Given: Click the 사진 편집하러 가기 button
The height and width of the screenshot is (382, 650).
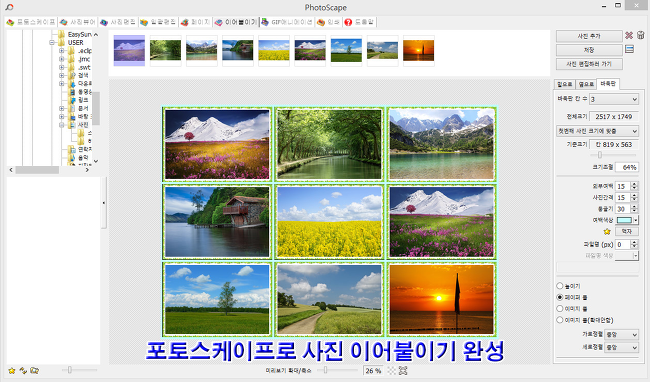Looking at the screenshot, I should coord(589,64).
